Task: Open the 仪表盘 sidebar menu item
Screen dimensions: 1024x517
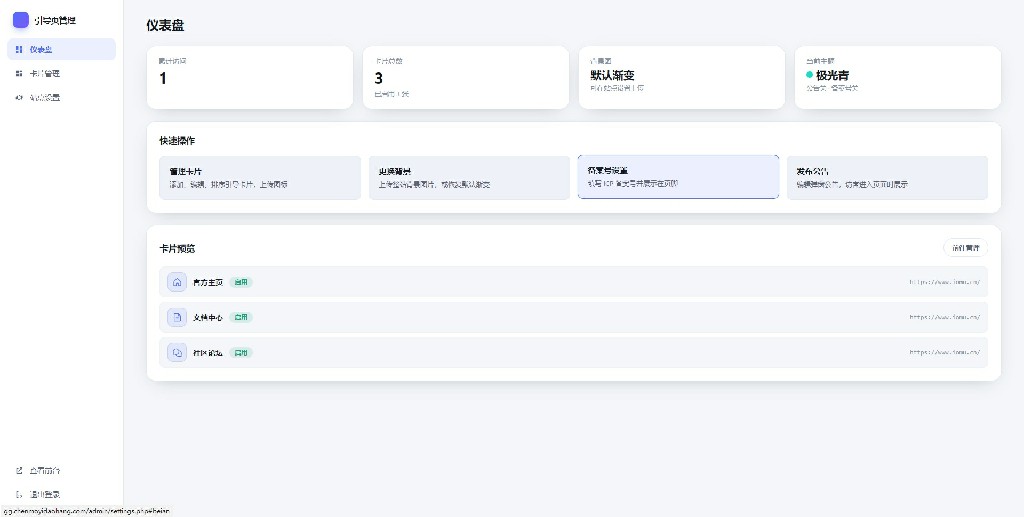Action: [x=61, y=49]
